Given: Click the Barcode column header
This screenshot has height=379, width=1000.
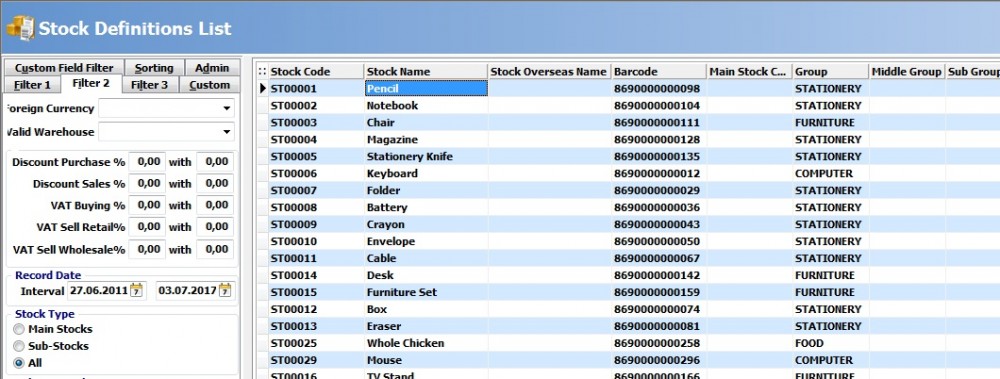Looking at the screenshot, I should coord(659,71).
